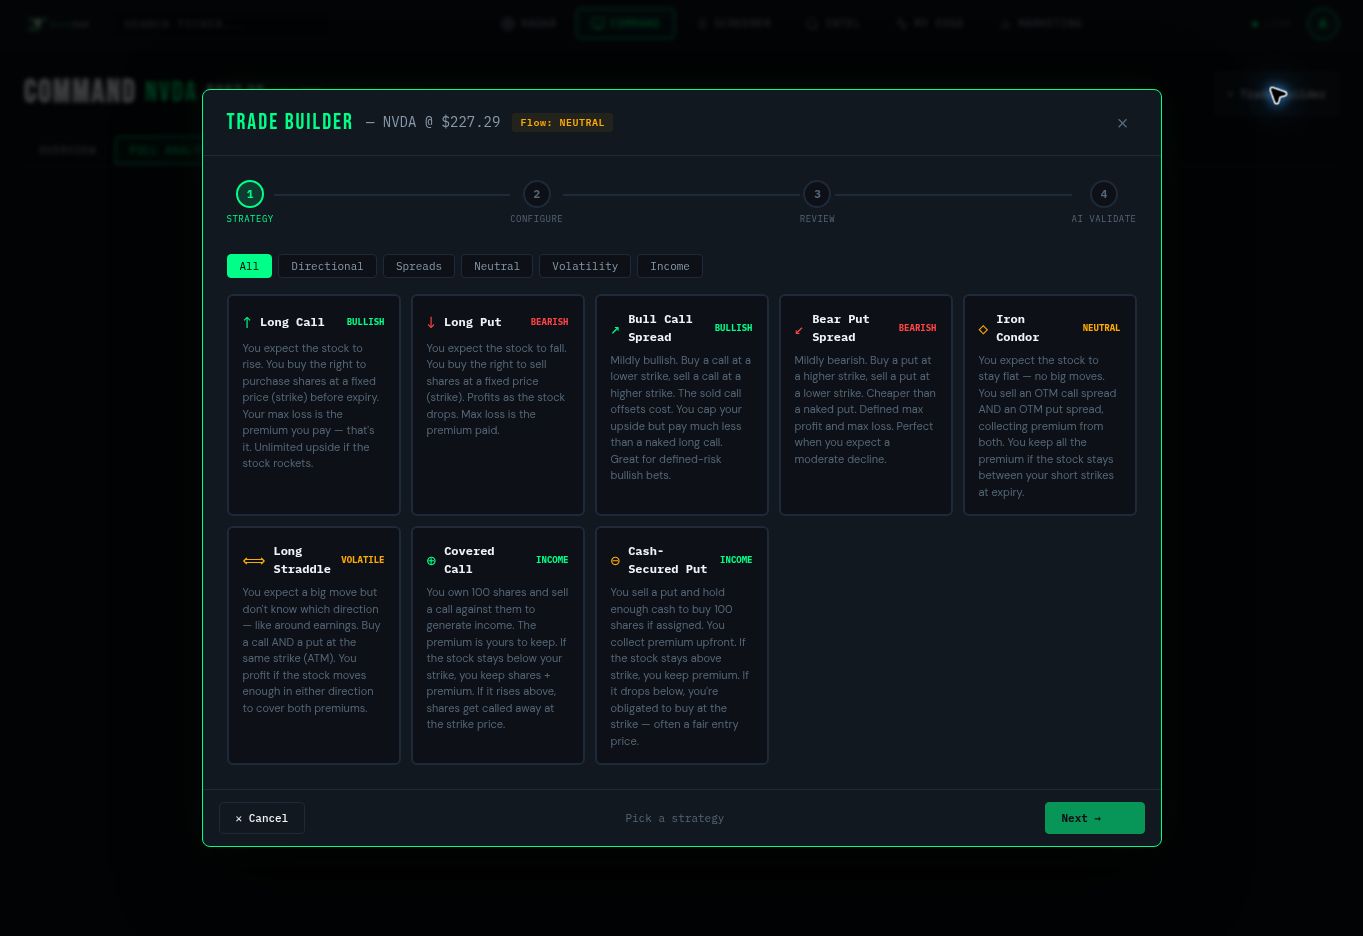Click the red down-arrow icon on Long Put

tap(431, 322)
